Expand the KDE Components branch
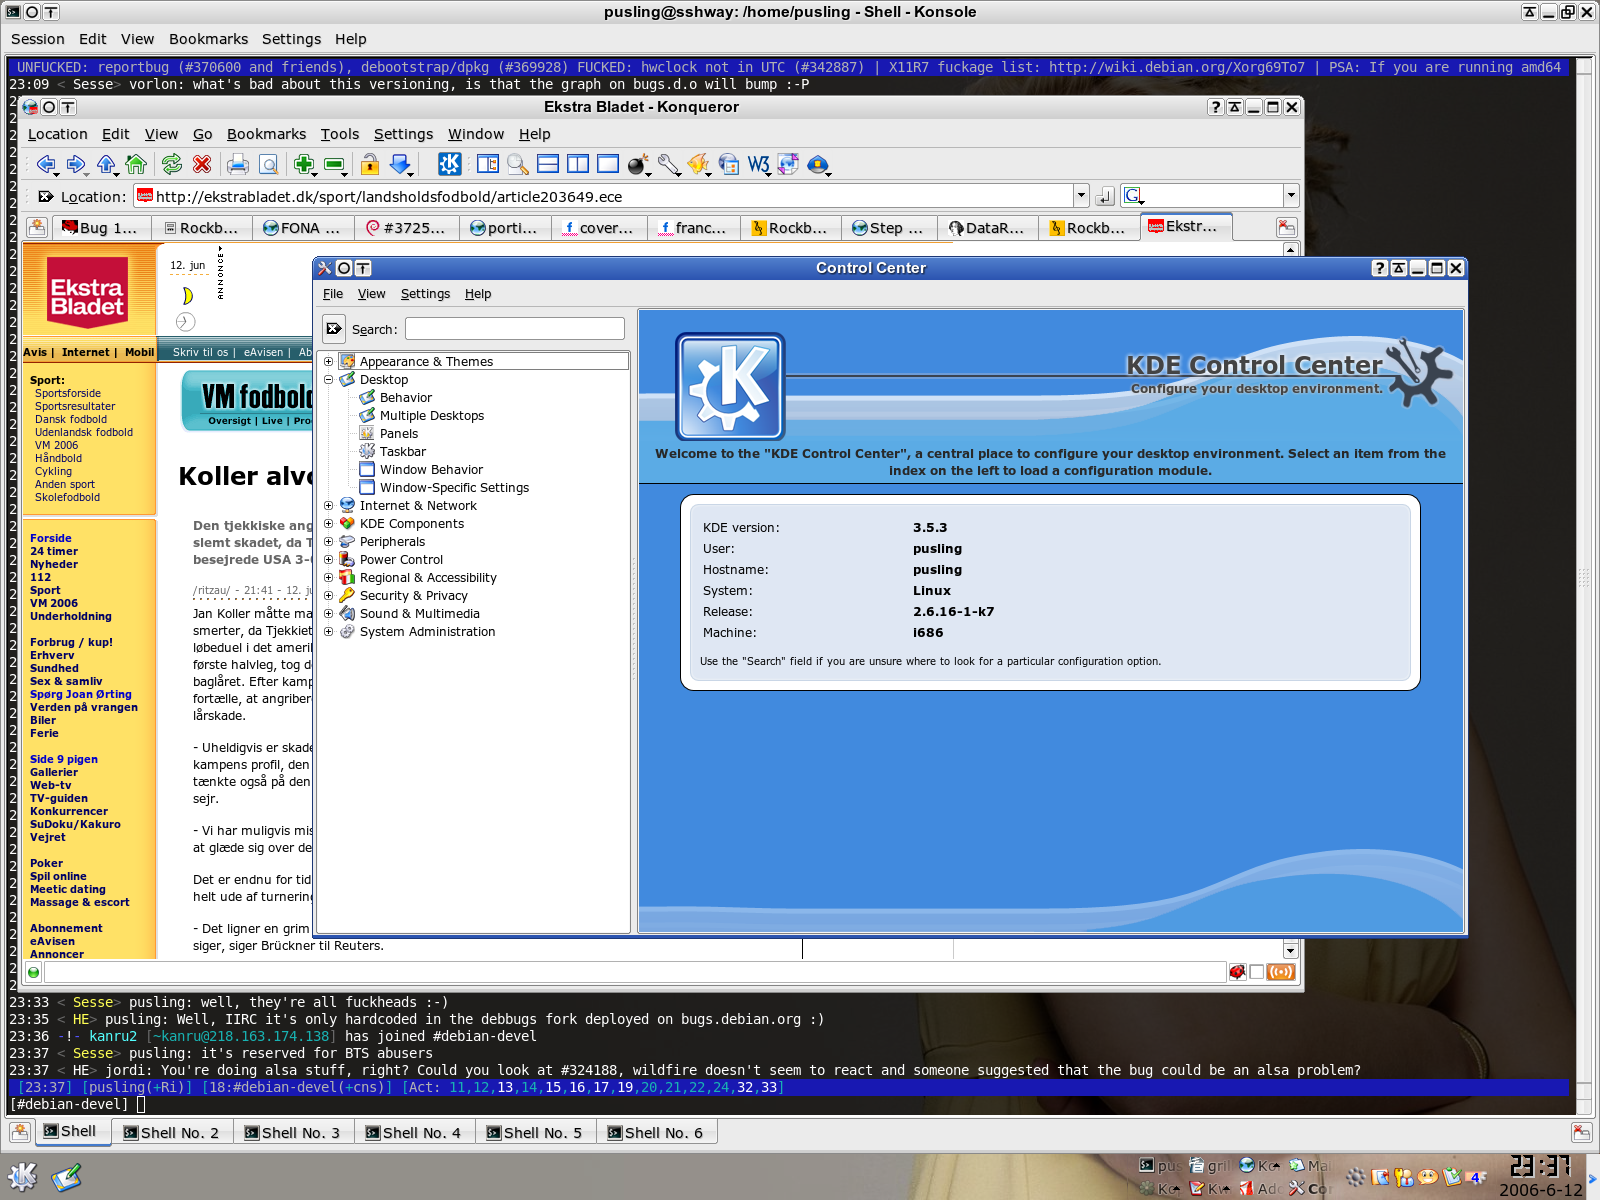Screen dimensions: 1600x1200 (328, 523)
